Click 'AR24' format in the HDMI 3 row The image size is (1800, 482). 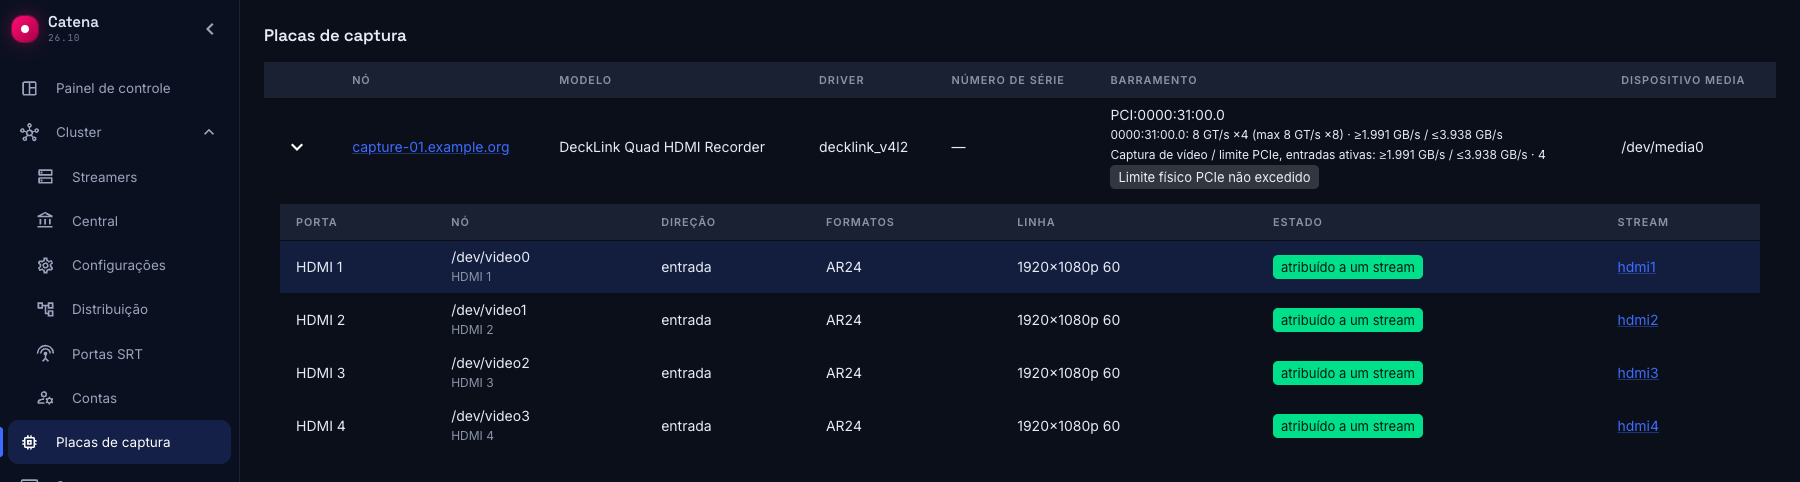843,373
